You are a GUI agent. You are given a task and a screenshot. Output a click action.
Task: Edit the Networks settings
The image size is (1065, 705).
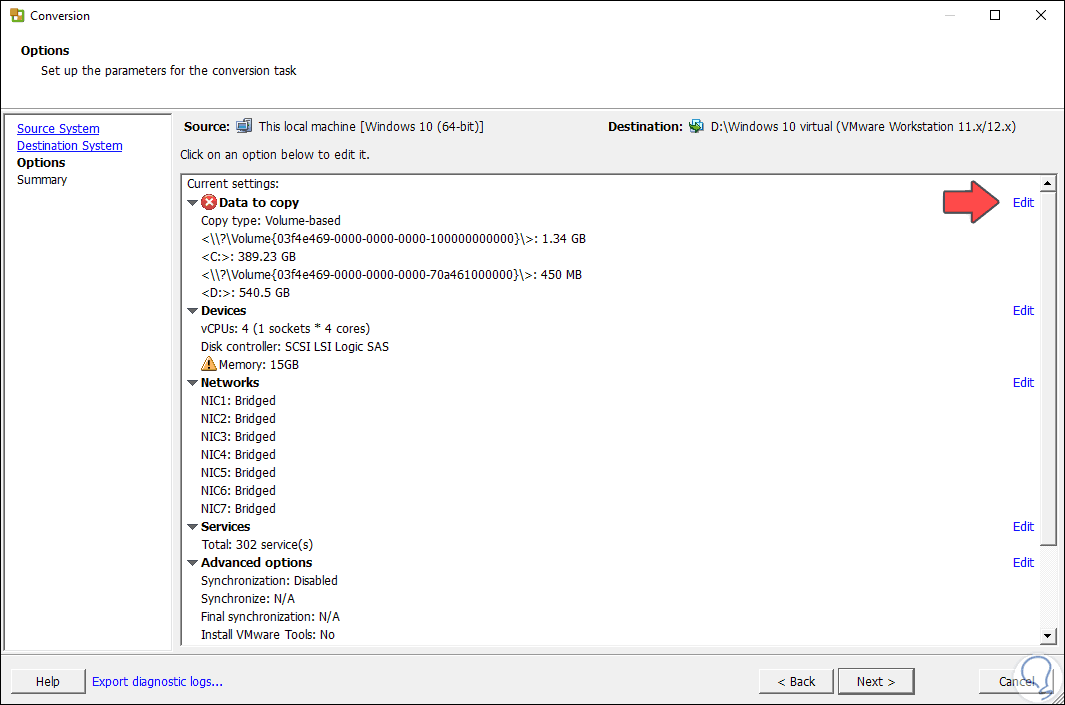click(1023, 383)
